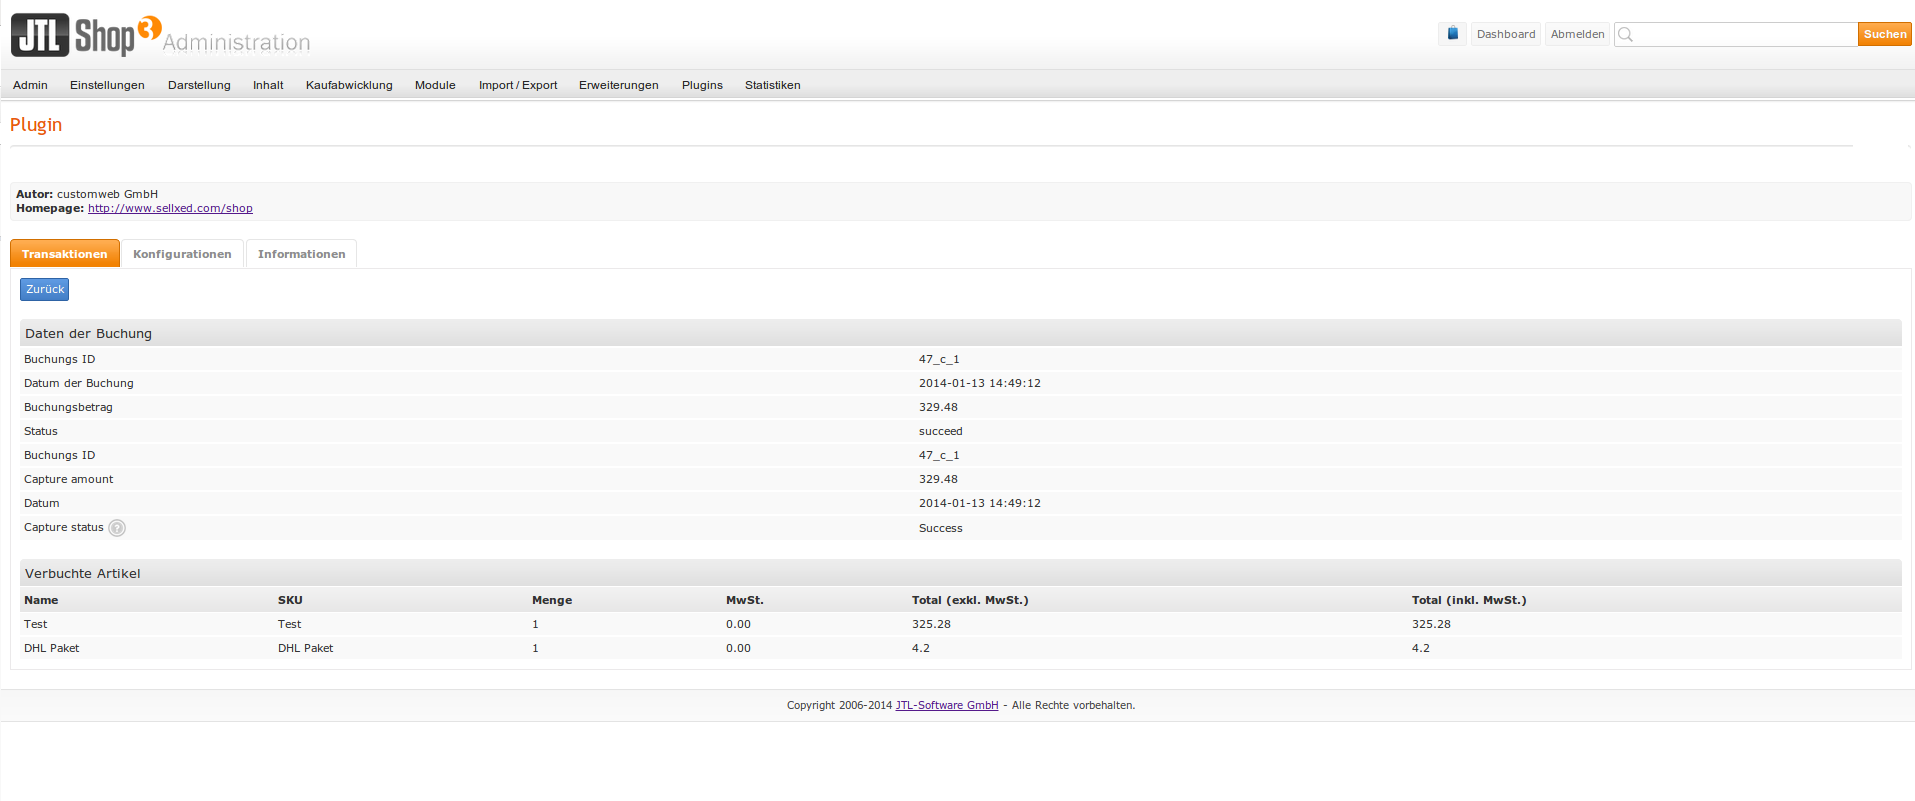Open the Darstellung menu
1915x801 pixels.
click(199, 85)
